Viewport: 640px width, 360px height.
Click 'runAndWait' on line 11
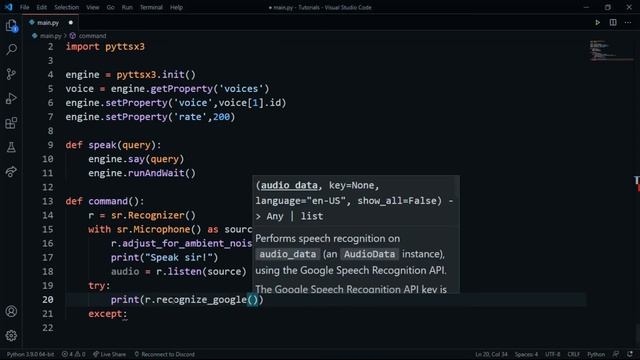(x=156, y=173)
